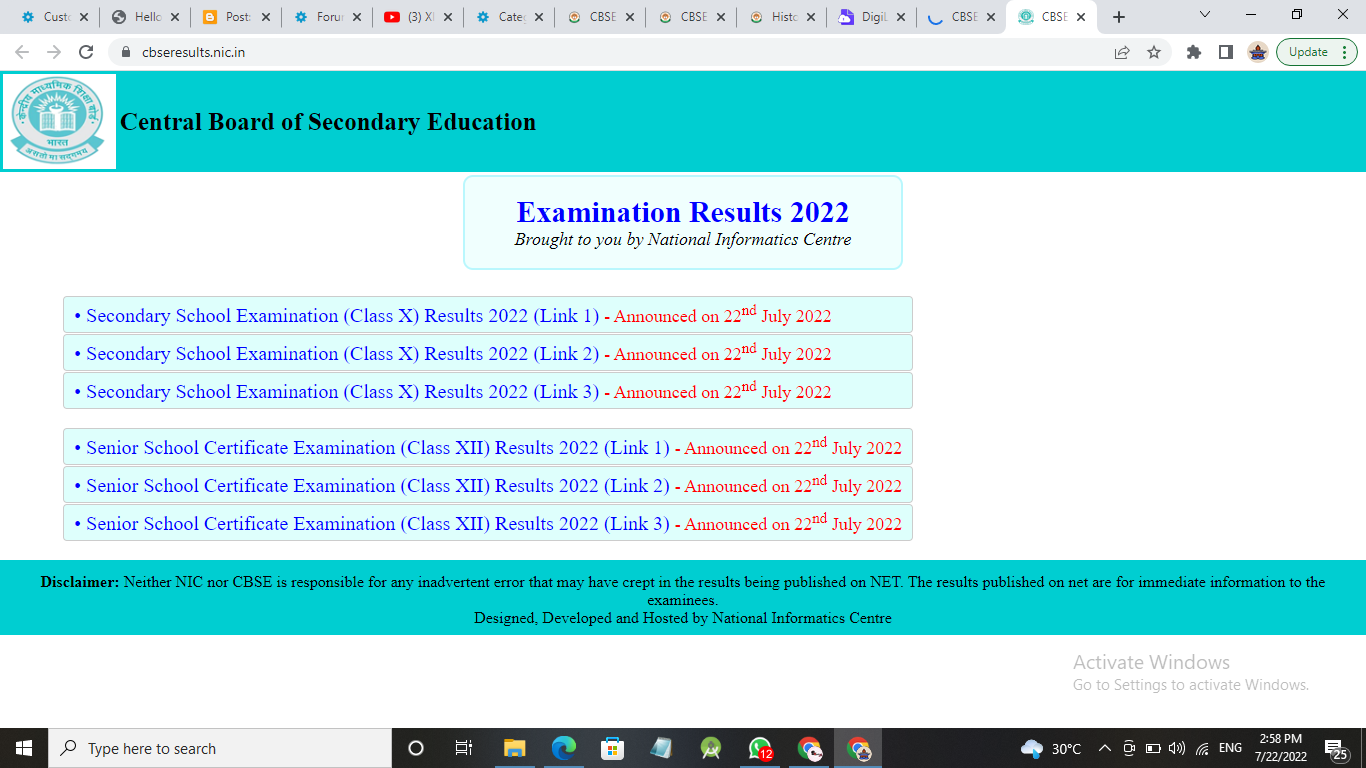Click 'Brought to you by National Informatics Centre'
Viewport: 1366px width, 768px height.
(x=683, y=240)
